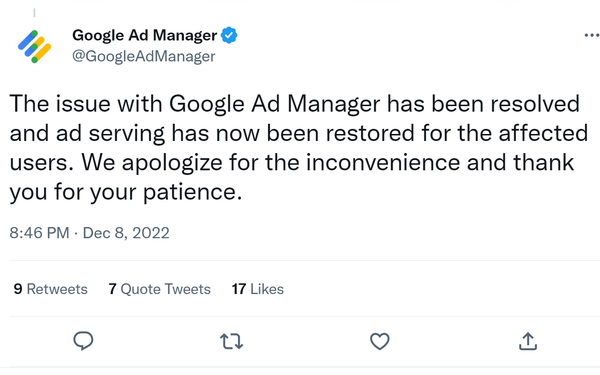Retweet using the arrows icon
600x375 pixels.
[x=232, y=341]
